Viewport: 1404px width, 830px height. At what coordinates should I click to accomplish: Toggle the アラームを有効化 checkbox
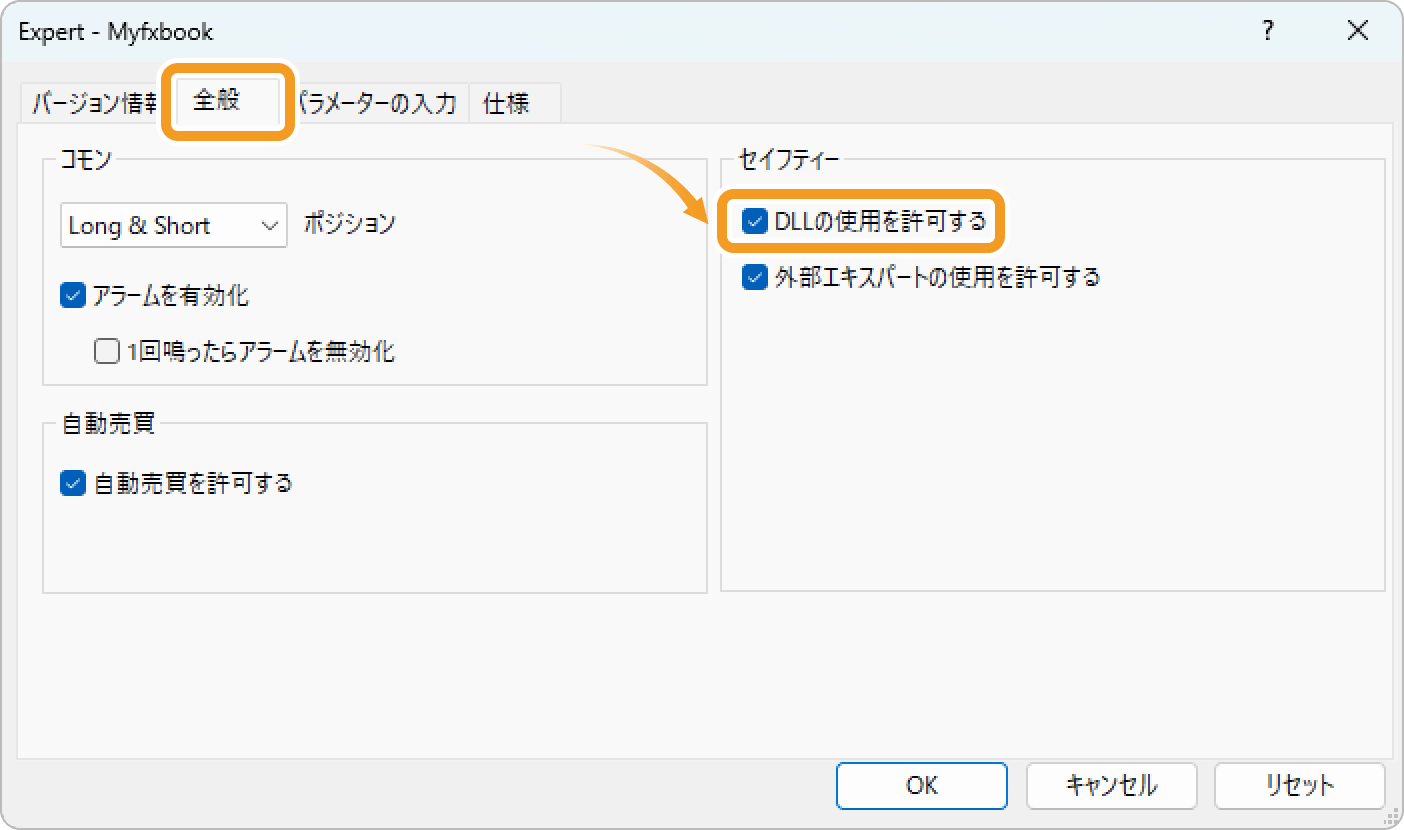click(74, 296)
